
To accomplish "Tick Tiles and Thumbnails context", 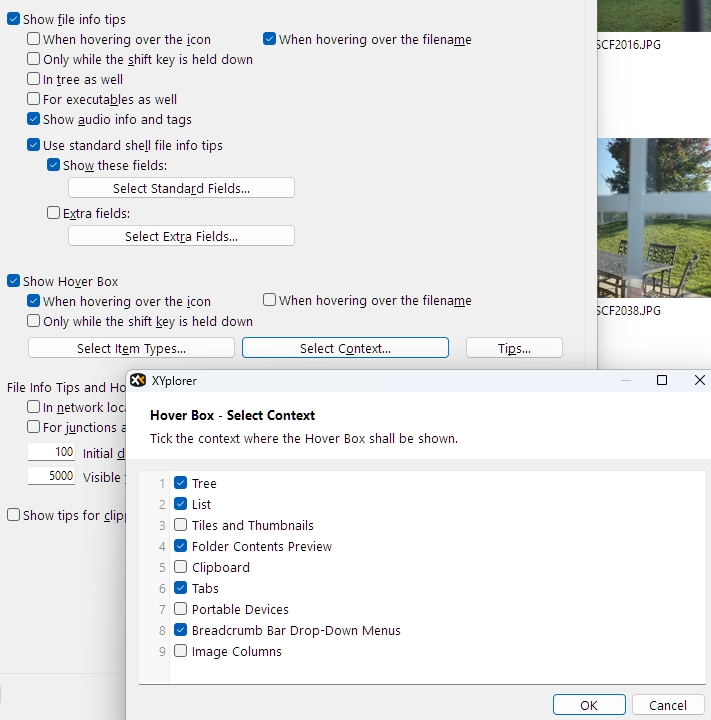I will coord(181,524).
